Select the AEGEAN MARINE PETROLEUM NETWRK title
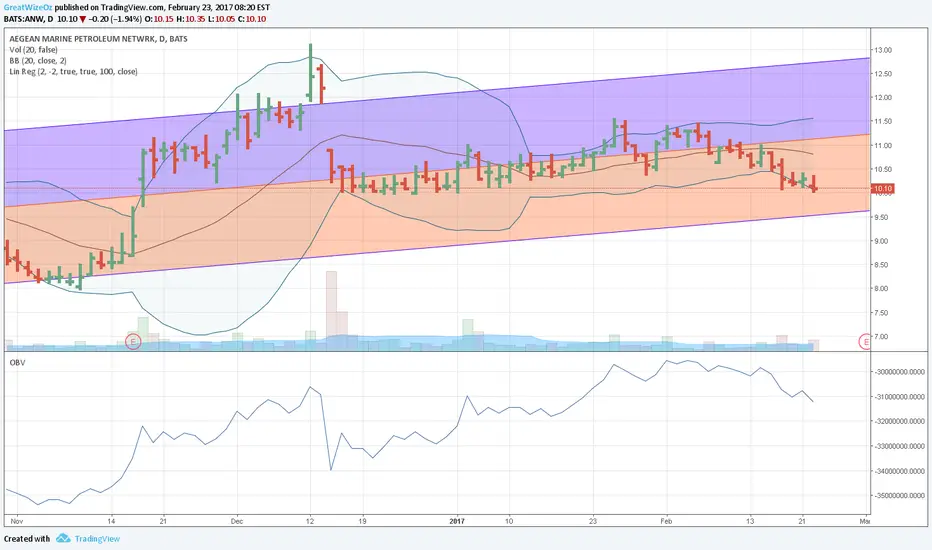 click(99, 39)
